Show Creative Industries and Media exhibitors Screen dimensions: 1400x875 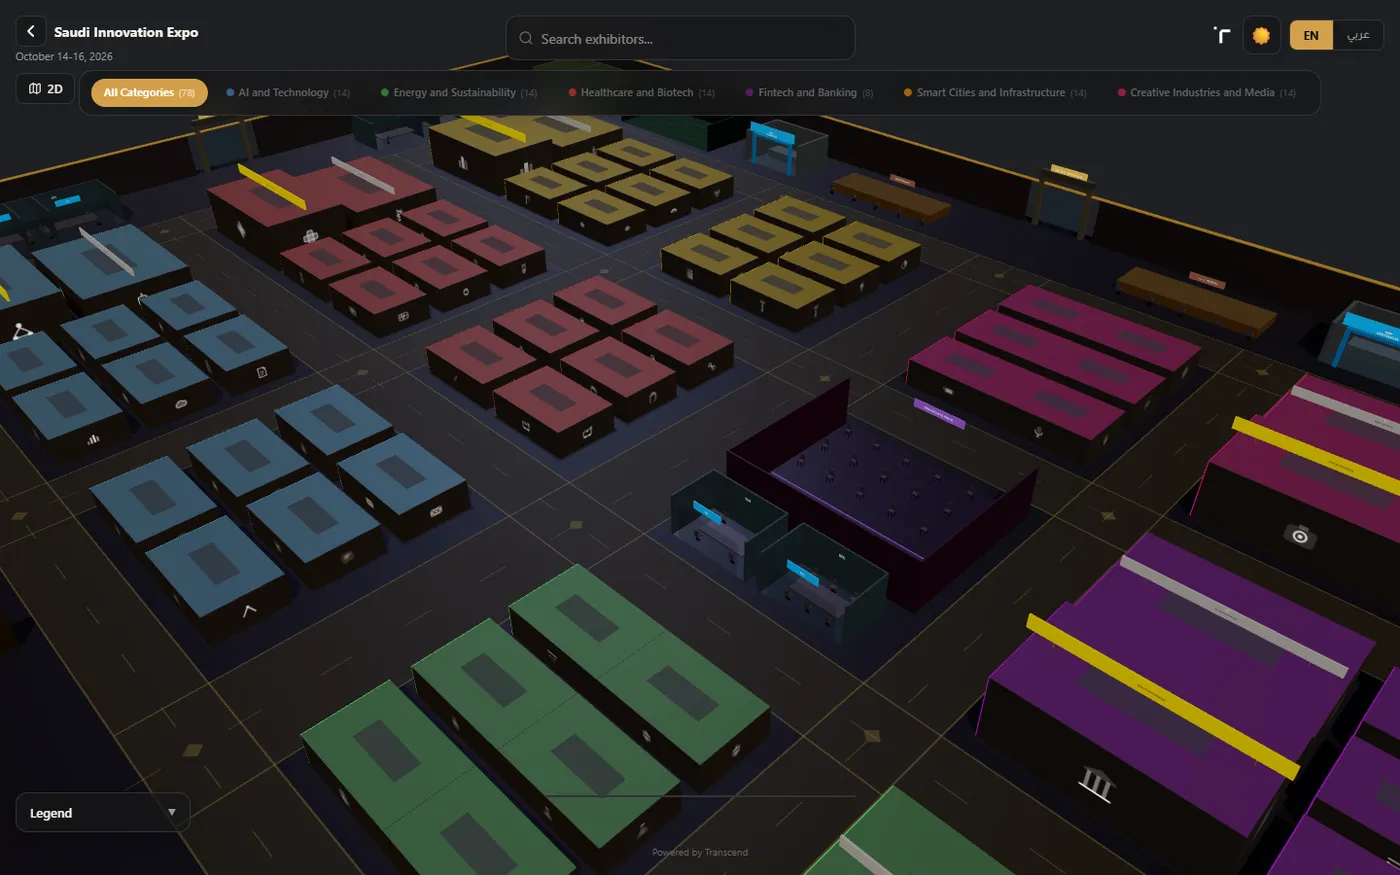pos(1206,93)
